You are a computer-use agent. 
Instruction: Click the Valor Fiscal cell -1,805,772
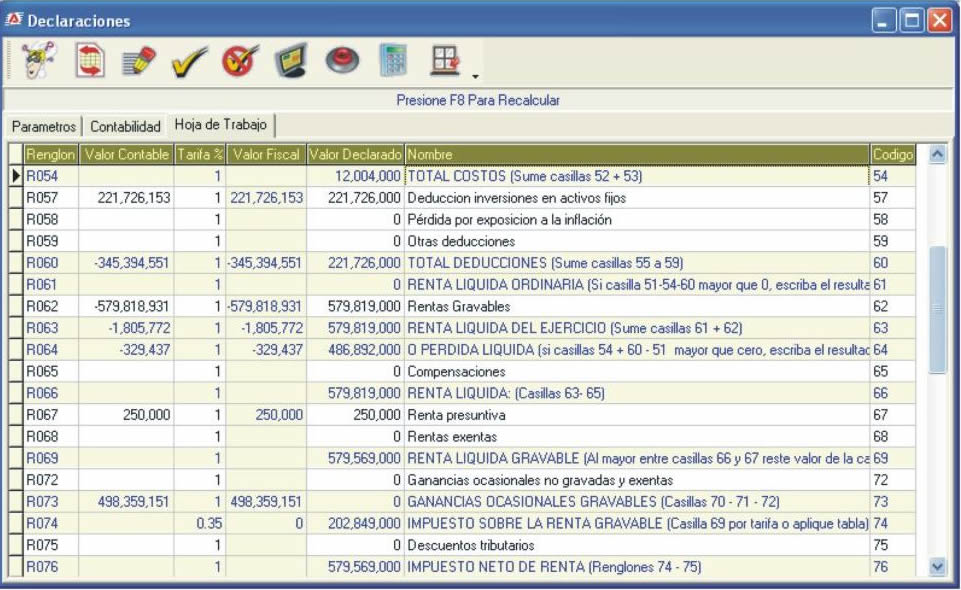[266, 328]
